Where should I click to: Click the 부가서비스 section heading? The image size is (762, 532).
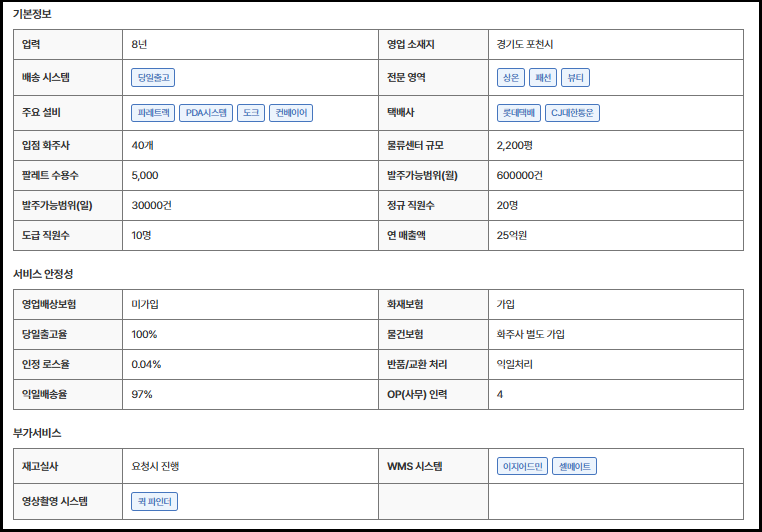[37, 433]
